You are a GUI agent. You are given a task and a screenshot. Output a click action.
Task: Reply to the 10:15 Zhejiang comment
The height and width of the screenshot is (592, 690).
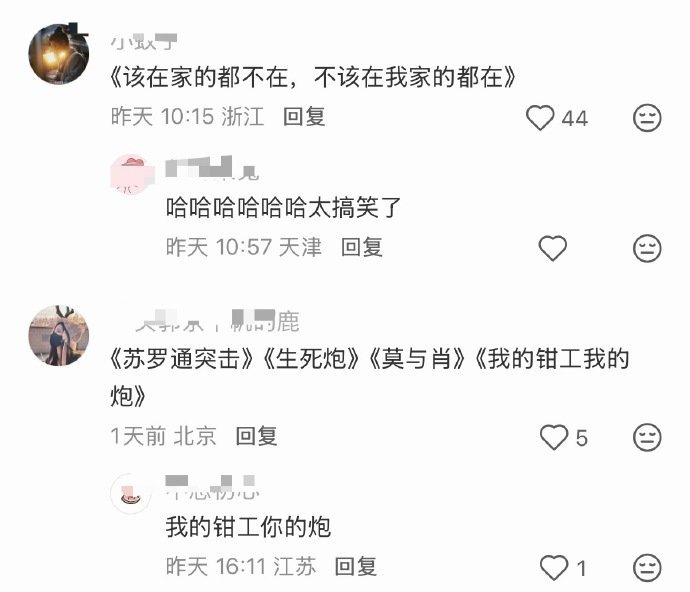point(304,117)
